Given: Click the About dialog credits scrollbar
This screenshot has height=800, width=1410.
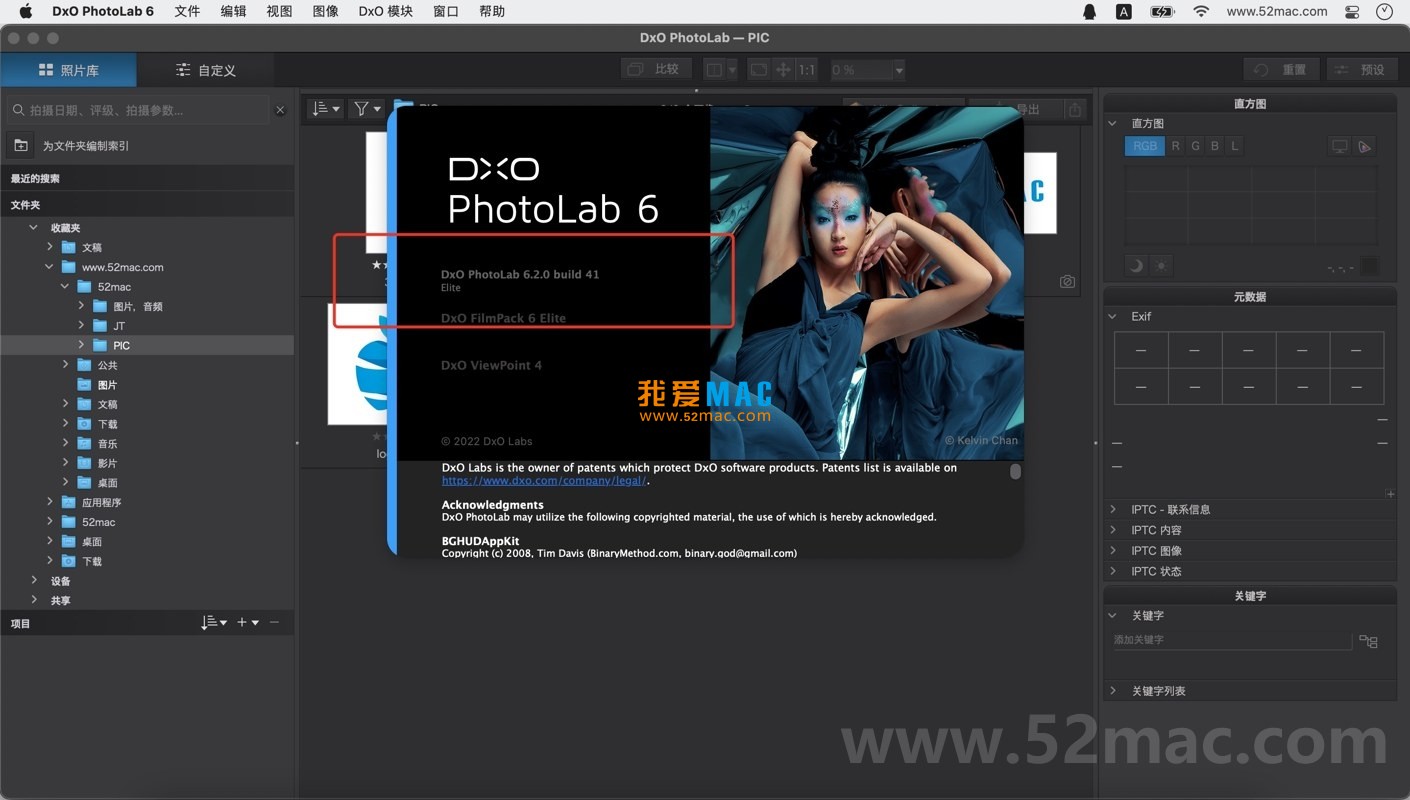Looking at the screenshot, I should pyautogui.click(x=1015, y=471).
